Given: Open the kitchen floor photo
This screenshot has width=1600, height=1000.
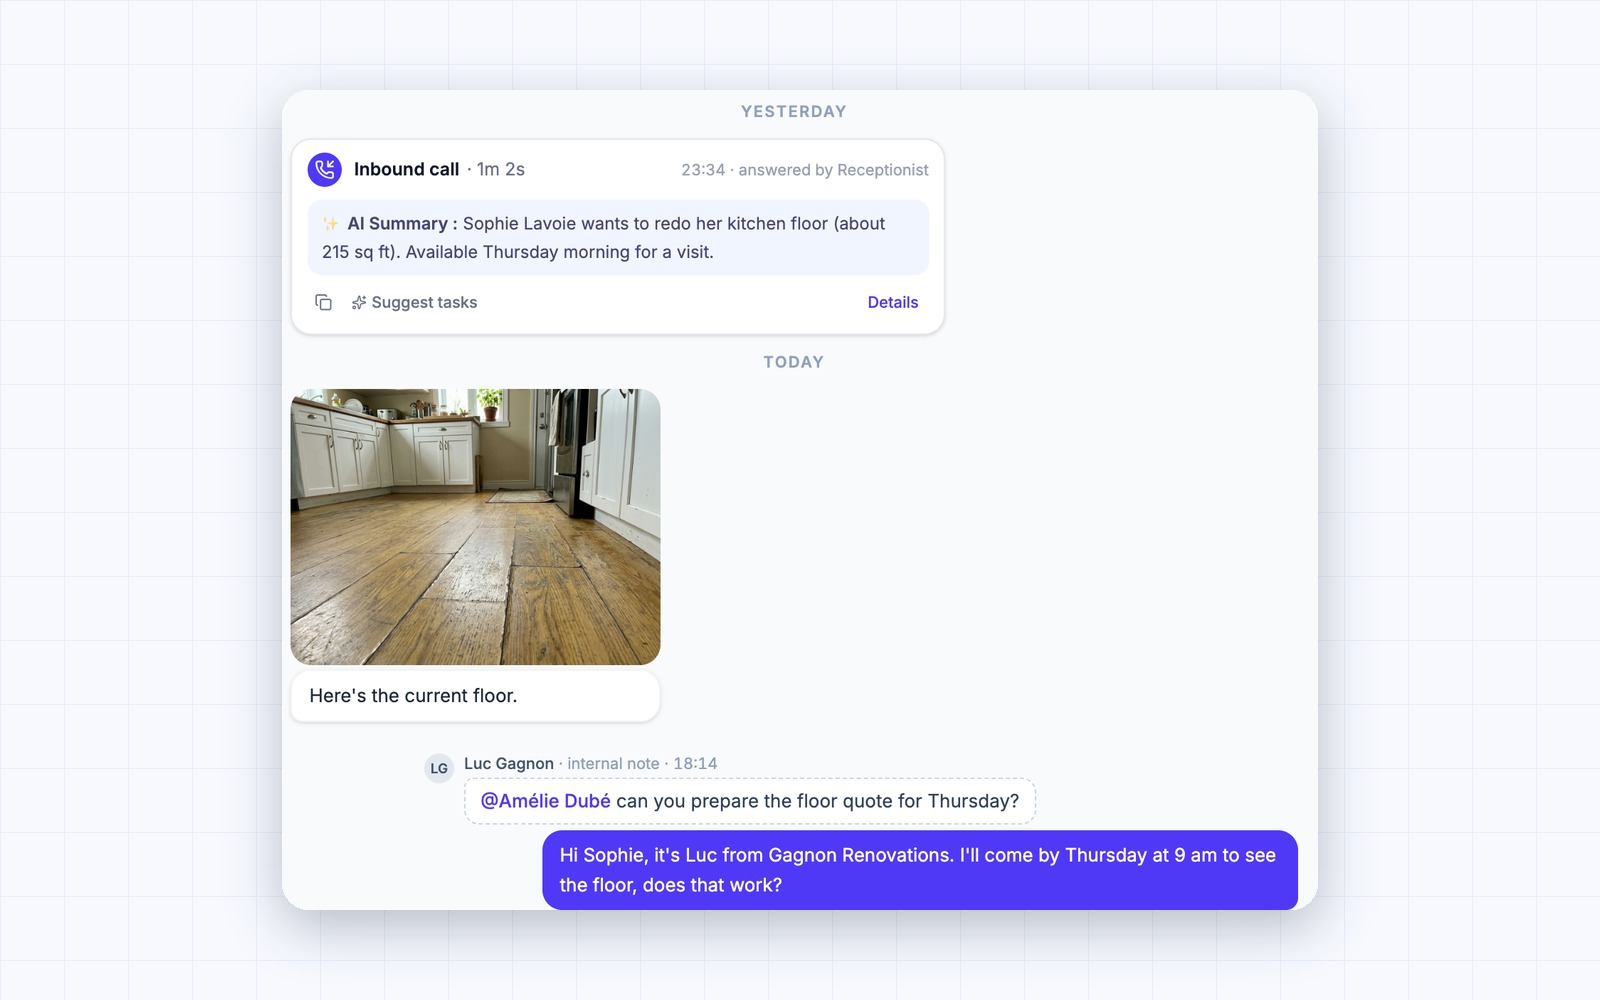Looking at the screenshot, I should (475, 527).
